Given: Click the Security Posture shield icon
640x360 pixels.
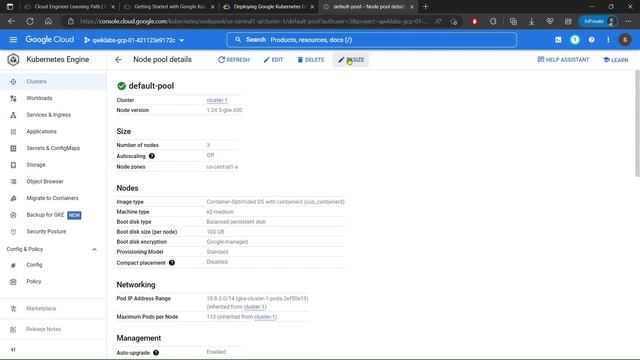Looking at the screenshot, I should pos(13,232).
